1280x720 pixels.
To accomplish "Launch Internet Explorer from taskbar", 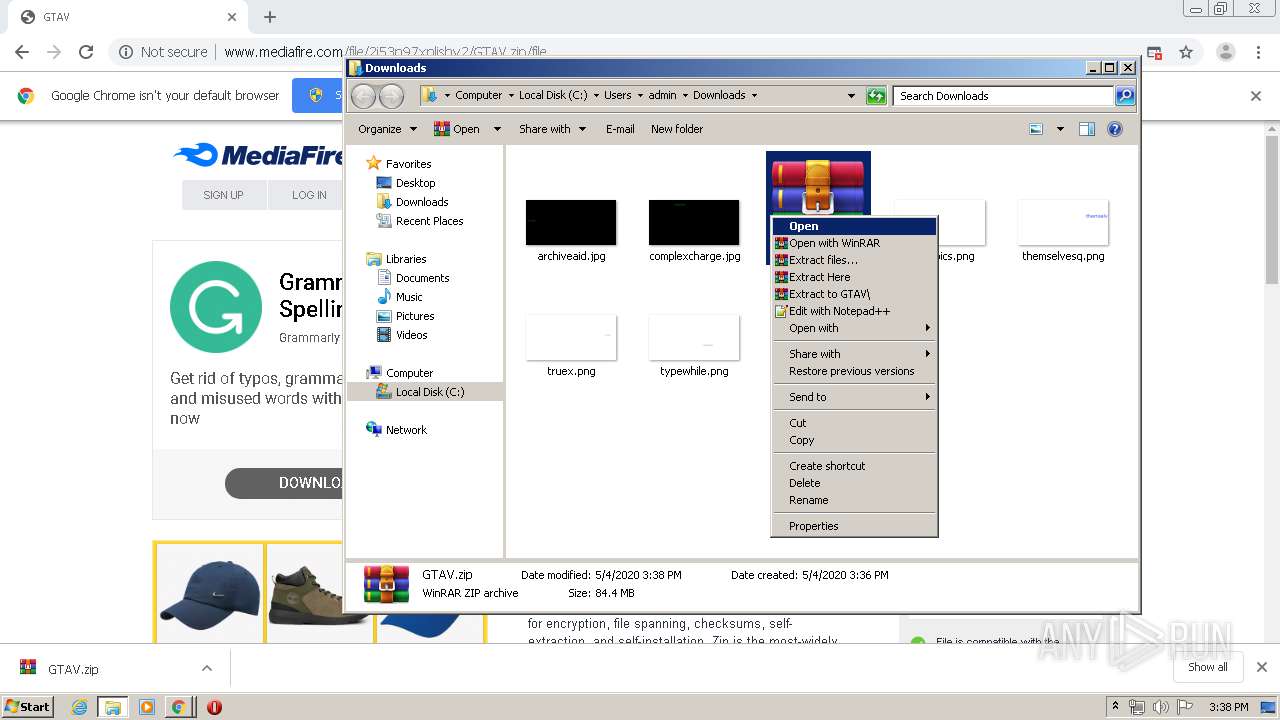I will point(79,707).
